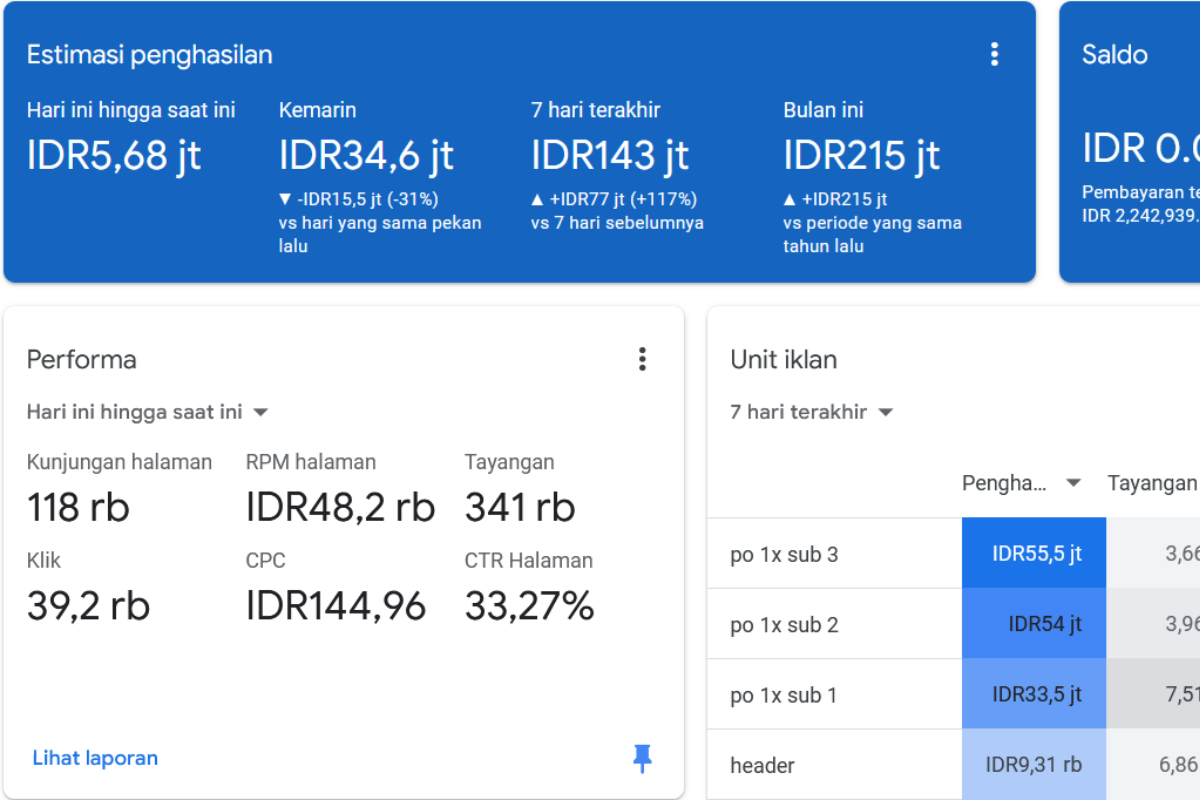The height and width of the screenshot is (800, 1200).
Task: Click the up-triangle indicator beside +IDR215 jt
Action: click(x=789, y=199)
